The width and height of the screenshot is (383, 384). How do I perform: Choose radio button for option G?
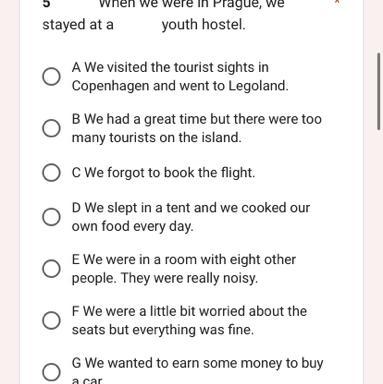(x=51, y=372)
